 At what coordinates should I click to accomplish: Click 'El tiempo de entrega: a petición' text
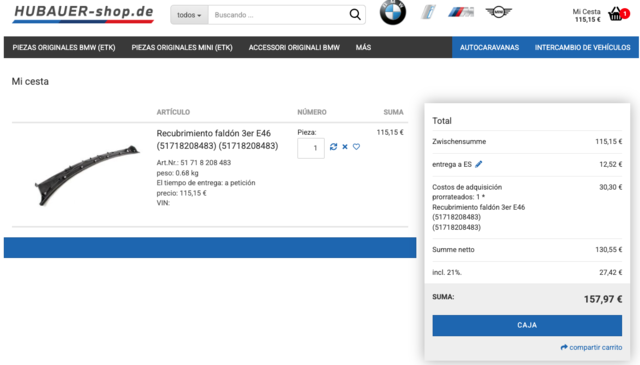click(x=206, y=183)
